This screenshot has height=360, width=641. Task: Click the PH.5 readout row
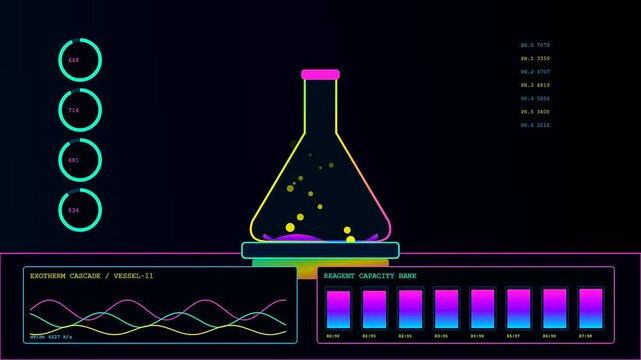coord(535,112)
